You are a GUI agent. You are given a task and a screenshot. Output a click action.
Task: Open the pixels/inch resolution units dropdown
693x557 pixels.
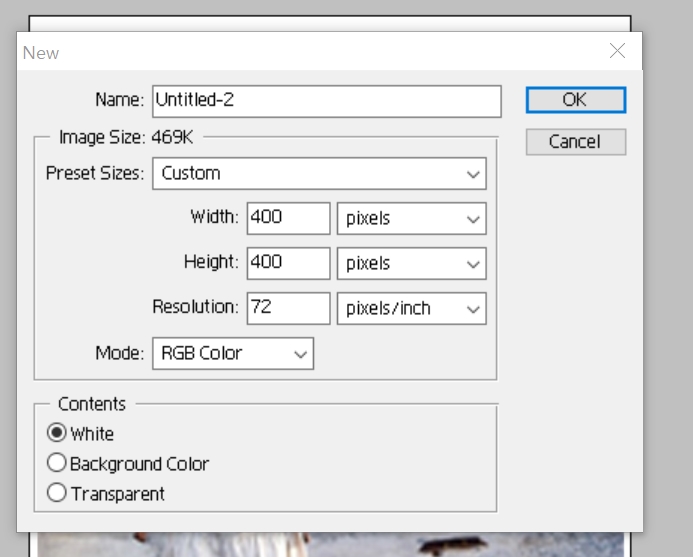411,309
